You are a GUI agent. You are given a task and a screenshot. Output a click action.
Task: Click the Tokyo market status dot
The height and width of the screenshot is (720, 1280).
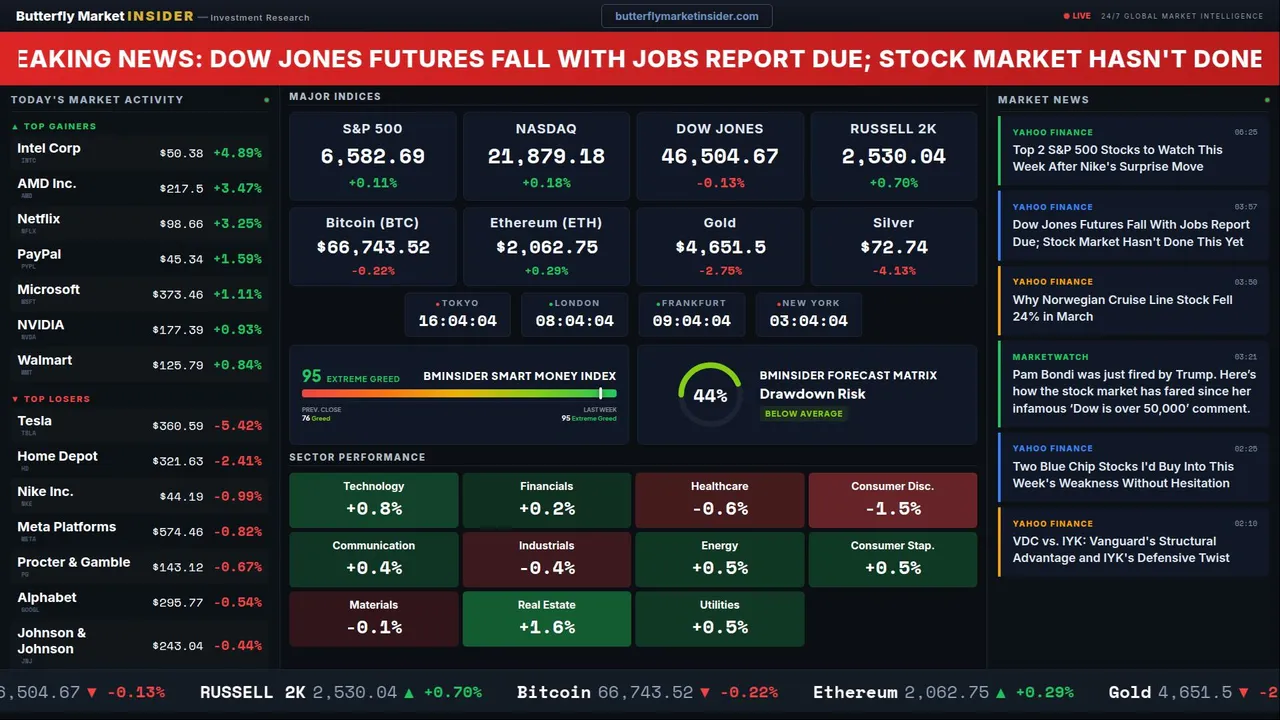(437, 303)
